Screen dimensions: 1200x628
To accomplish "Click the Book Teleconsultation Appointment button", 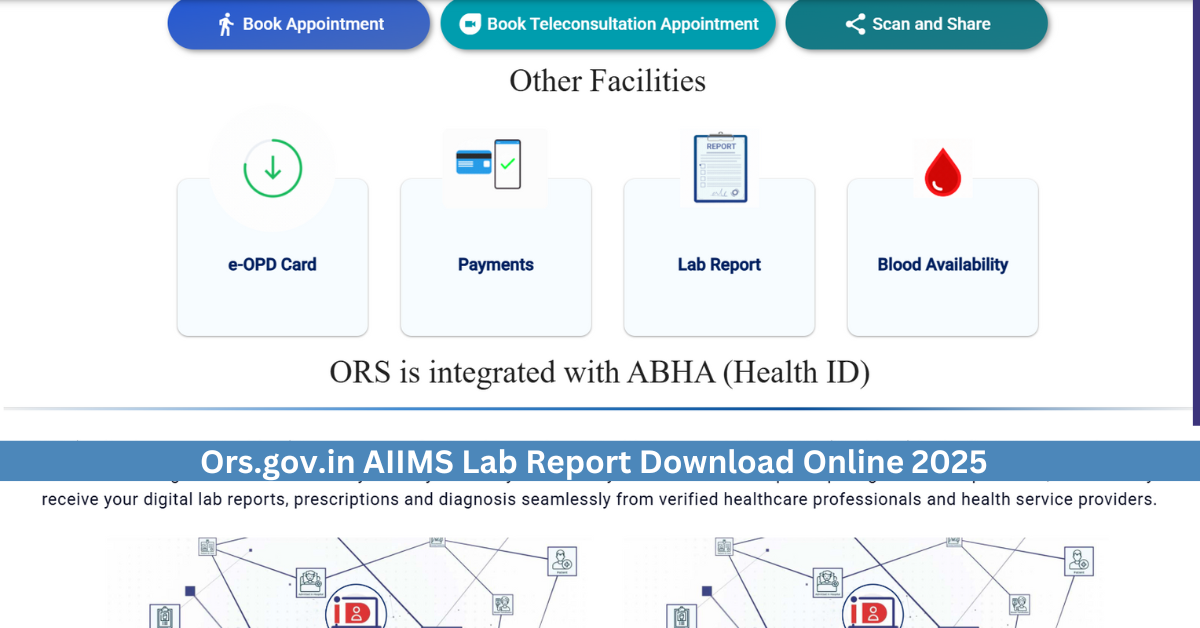I will (608, 23).
